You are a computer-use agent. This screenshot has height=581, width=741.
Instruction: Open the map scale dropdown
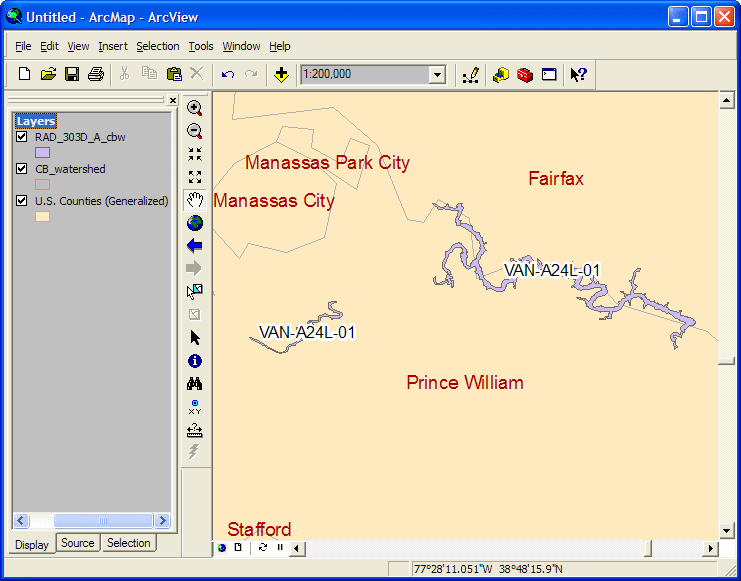(x=437, y=74)
